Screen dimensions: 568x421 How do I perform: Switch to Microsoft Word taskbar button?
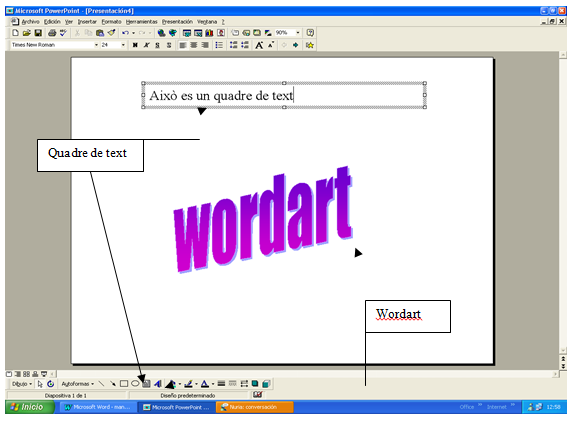98,407
